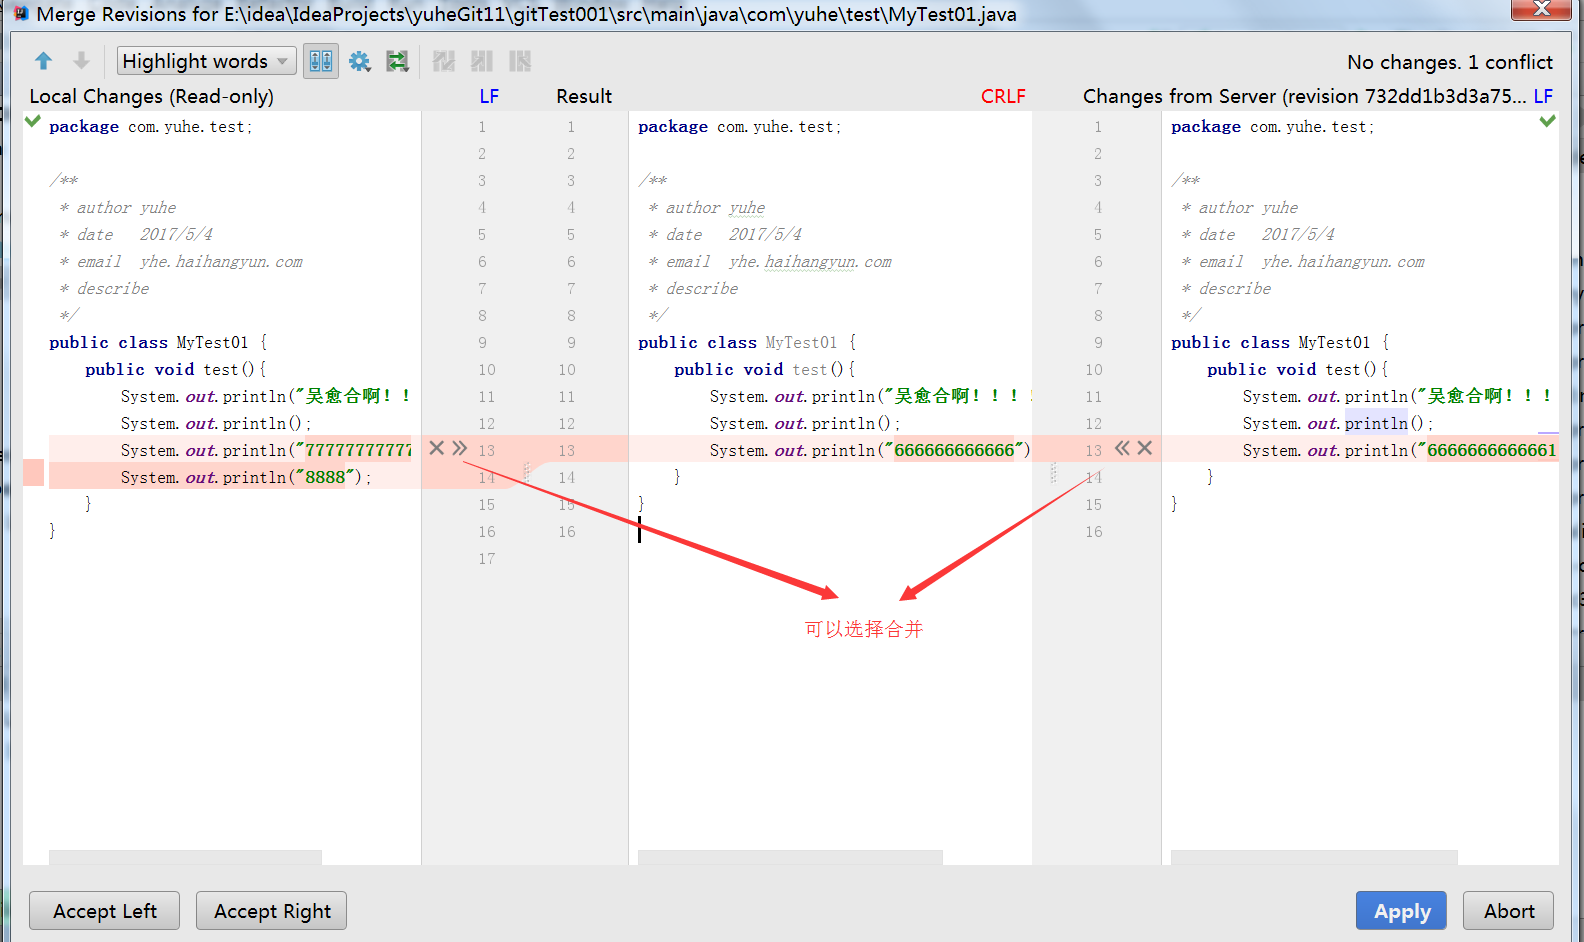Click 'public void test()' in Local Changes pane

175,369
